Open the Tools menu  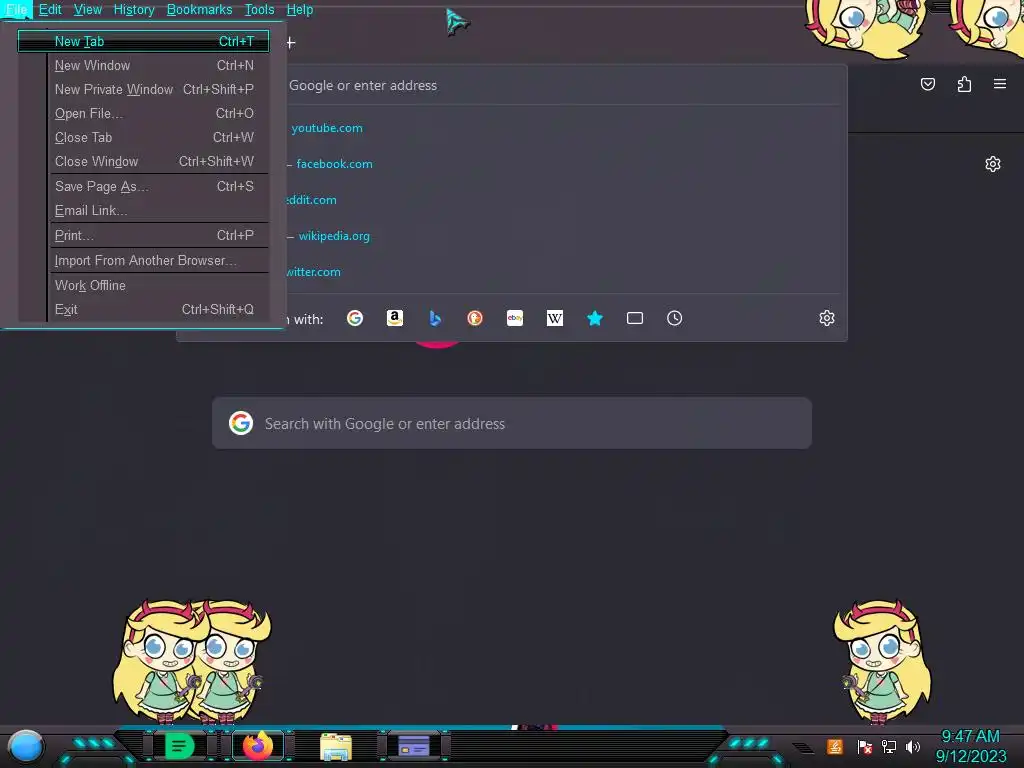coord(259,10)
